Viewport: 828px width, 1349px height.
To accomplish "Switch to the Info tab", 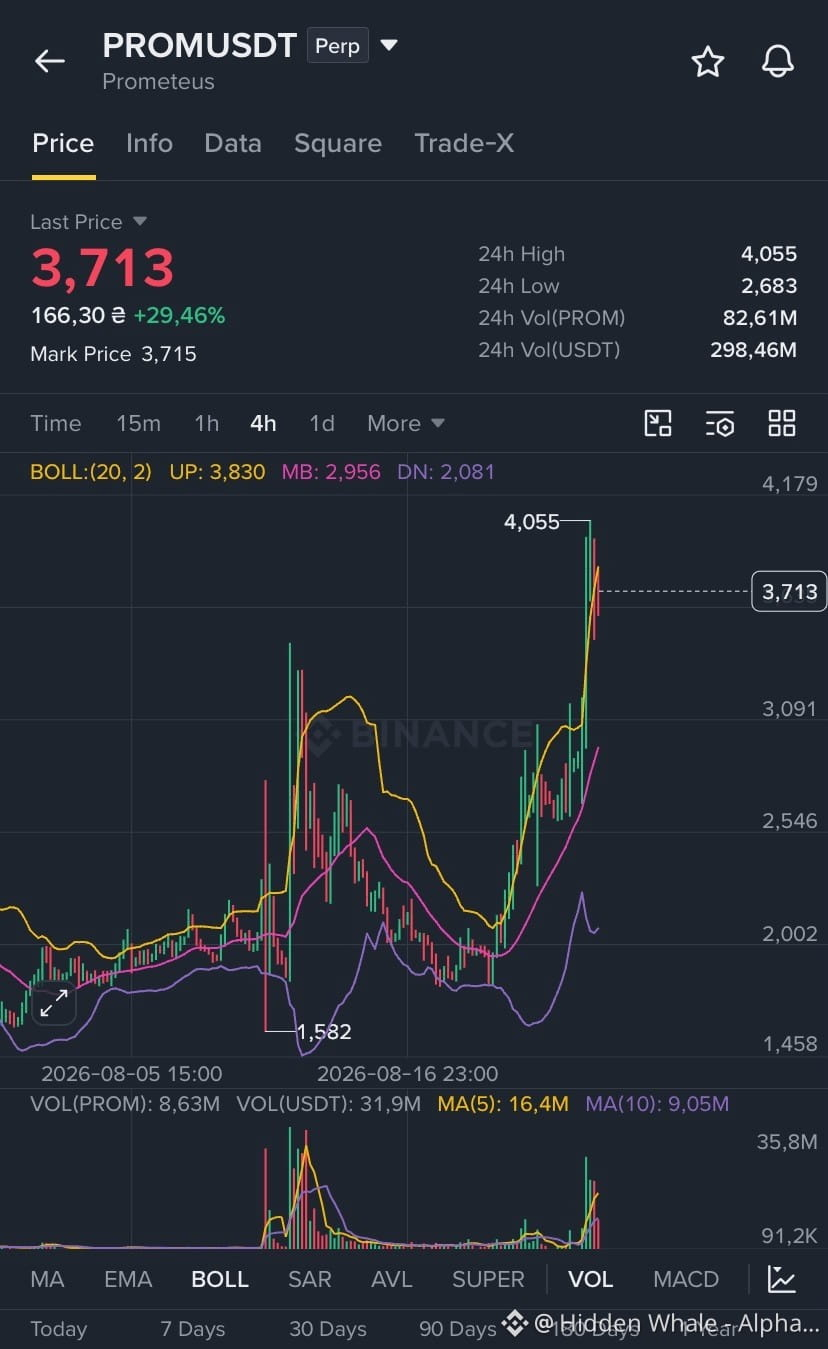I will click(149, 143).
